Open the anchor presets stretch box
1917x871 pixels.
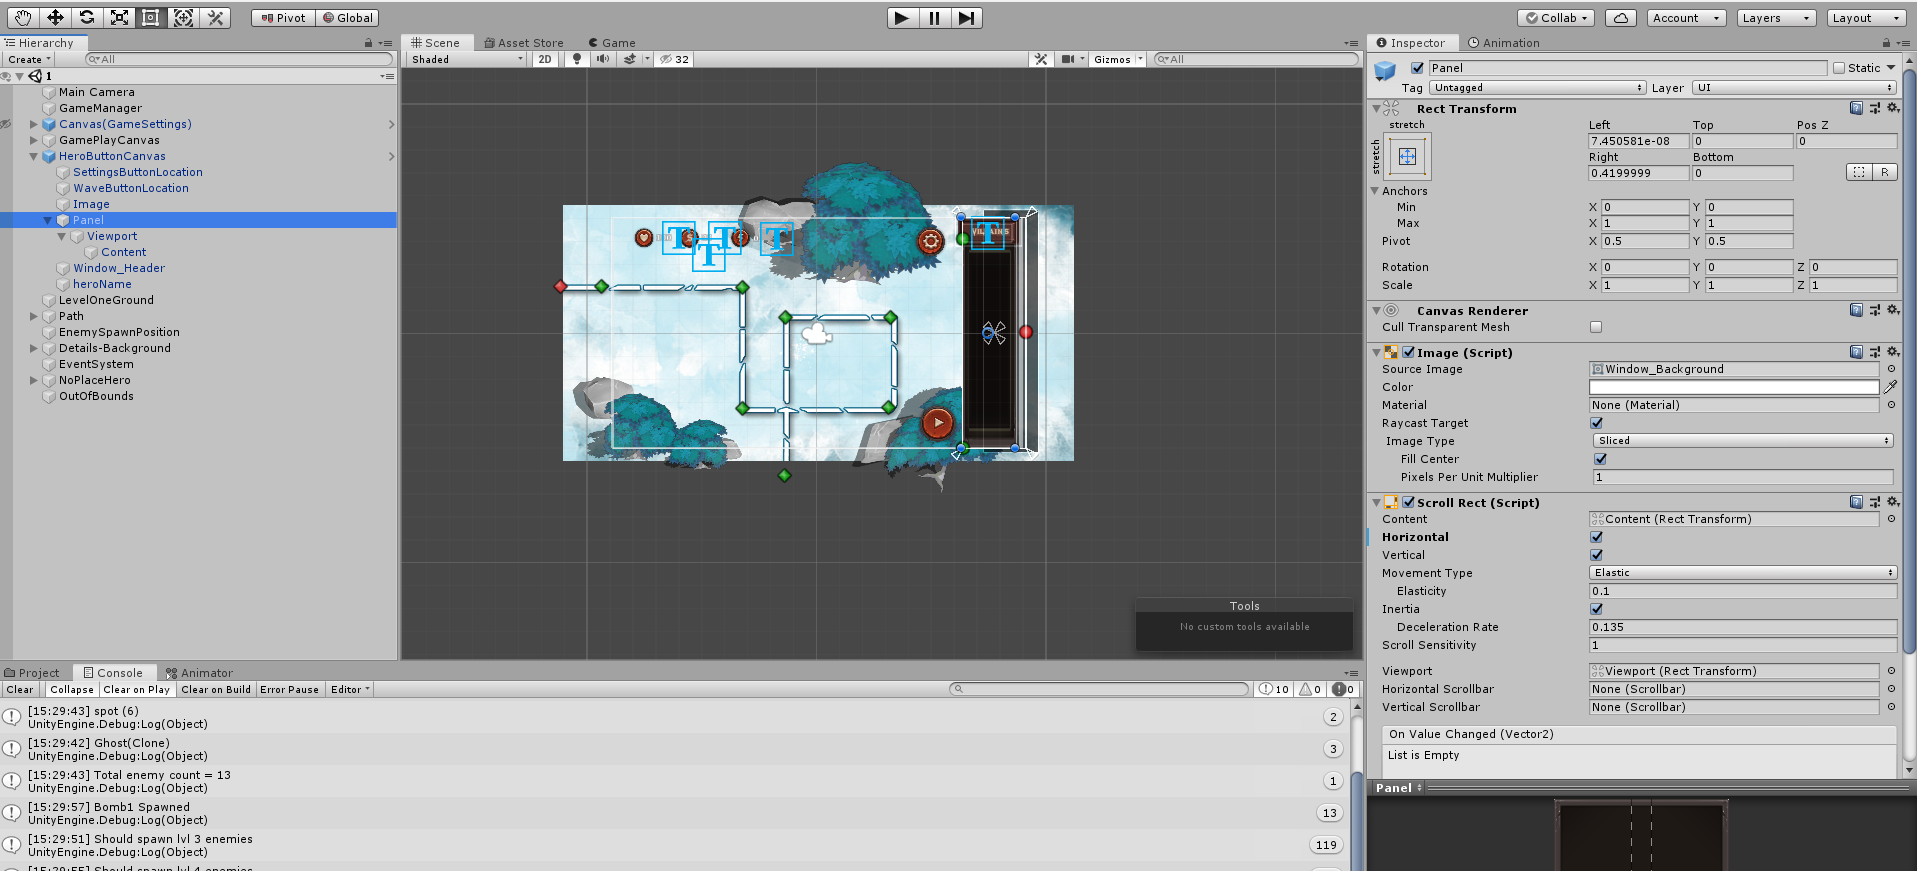pyautogui.click(x=1407, y=156)
